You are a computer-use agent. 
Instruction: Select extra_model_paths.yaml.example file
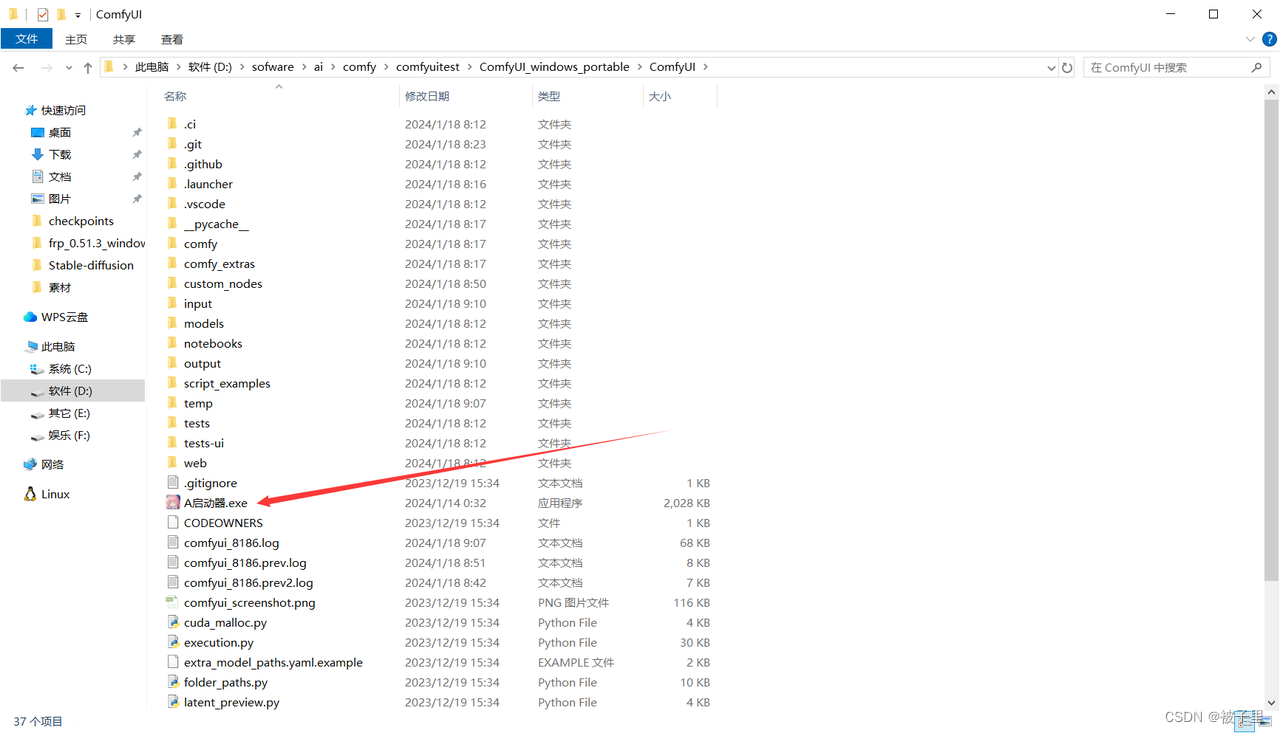click(273, 663)
